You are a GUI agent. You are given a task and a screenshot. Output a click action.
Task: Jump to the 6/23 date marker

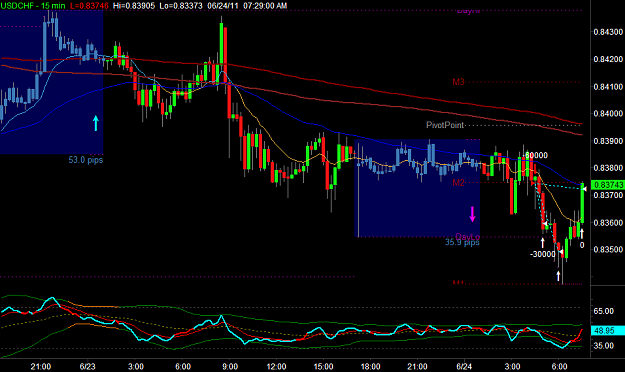click(87, 366)
